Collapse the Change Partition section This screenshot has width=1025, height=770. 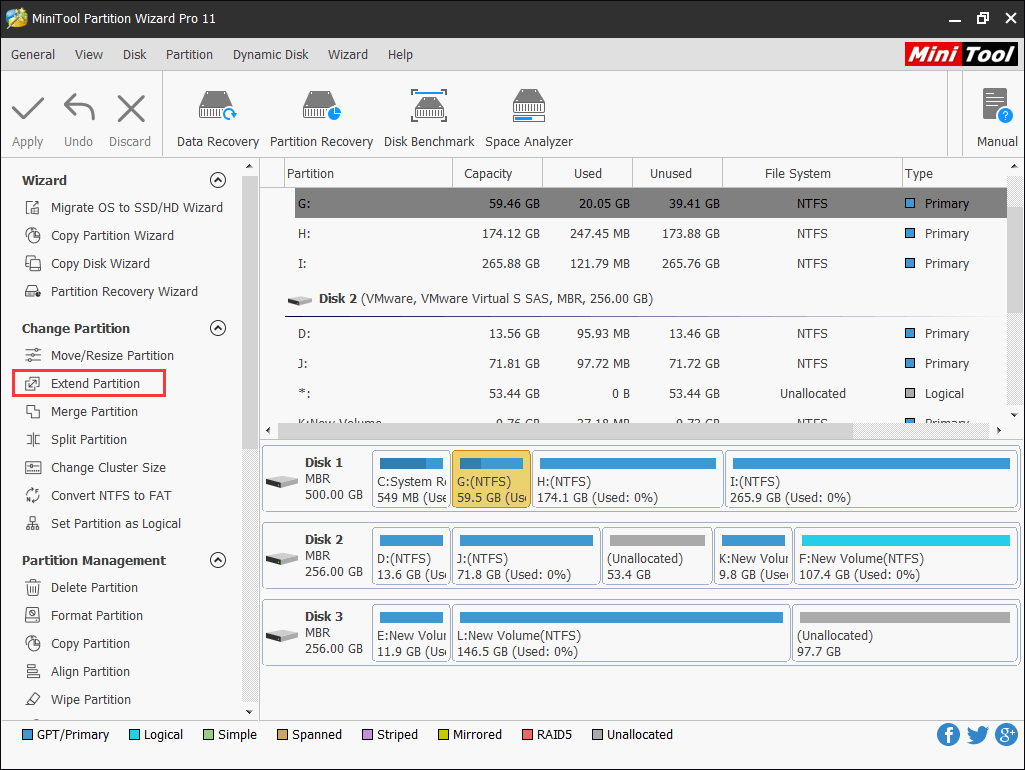pyautogui.click(x=218, y=328)
